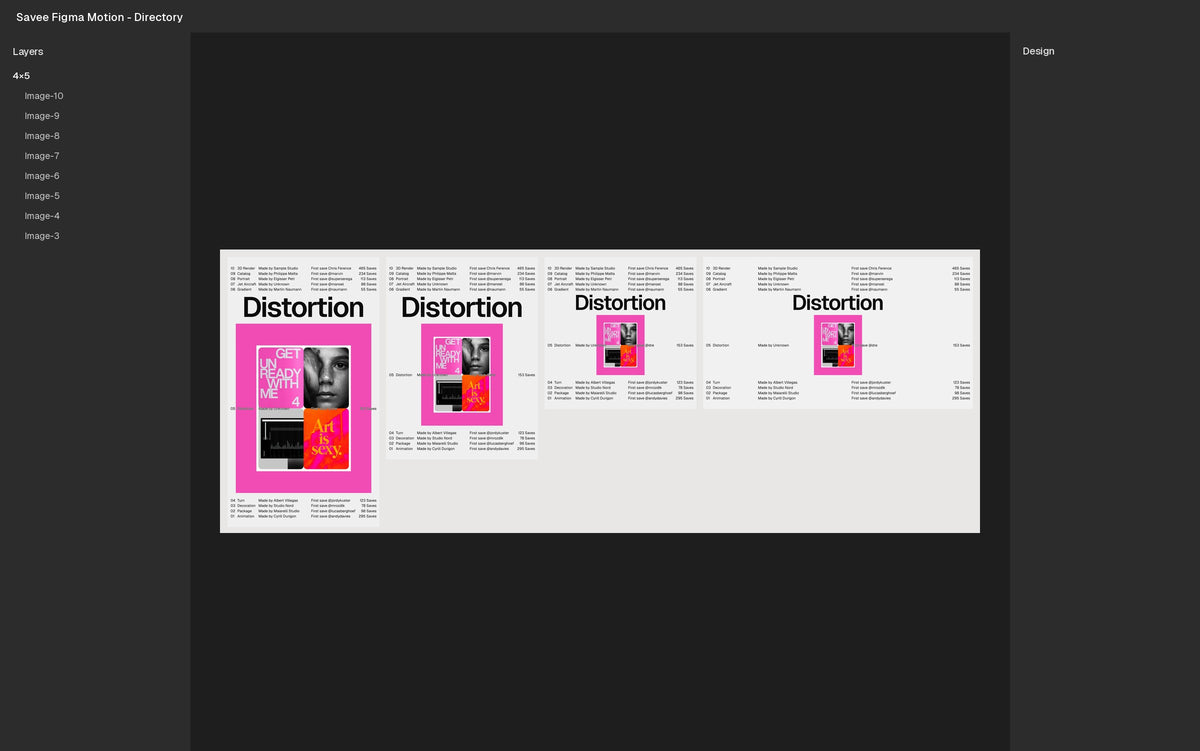The width and height of the screenshot is (1200, 751).
Task: Click the widest Distortion artboard on canvas
Action: pyautogui.click(x=838, y=333)
